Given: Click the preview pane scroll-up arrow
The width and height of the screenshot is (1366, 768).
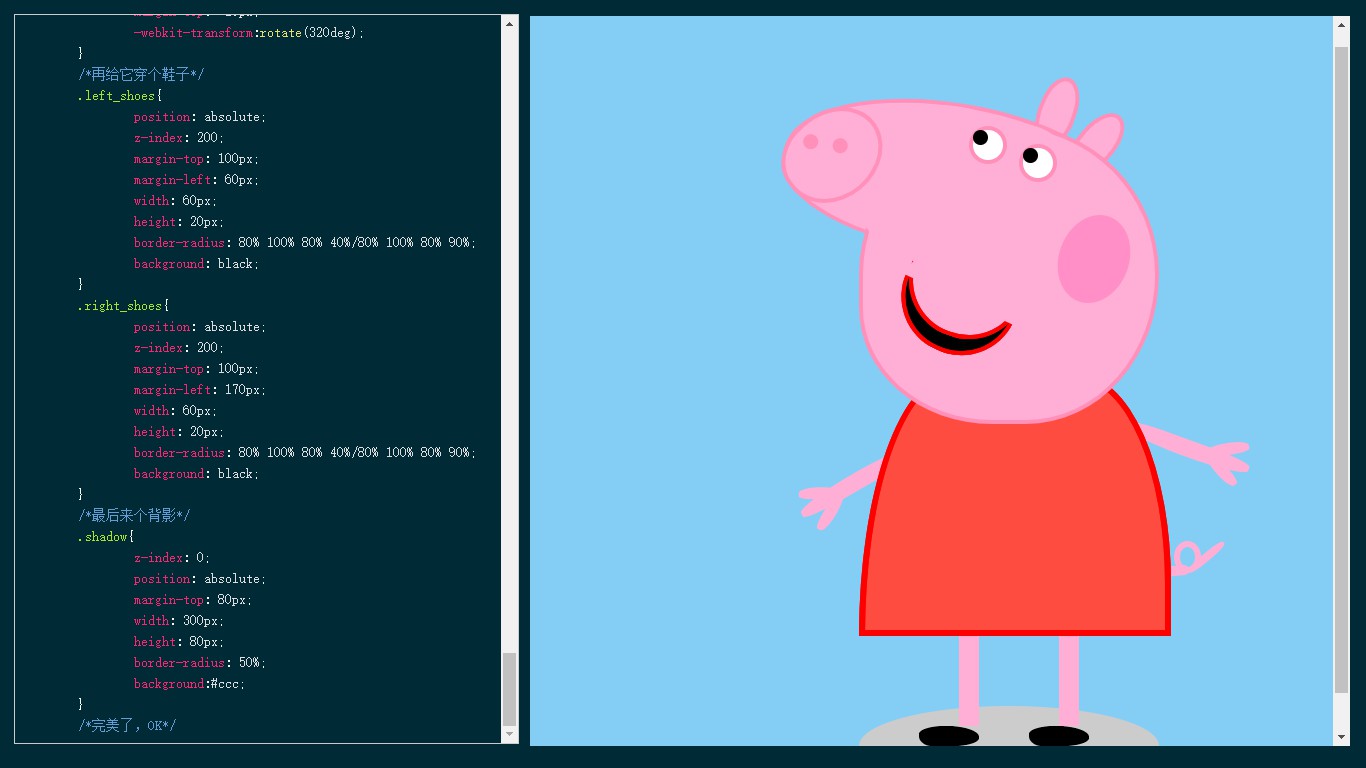Looking at the screenshot, I should [x=1342, y=24].
